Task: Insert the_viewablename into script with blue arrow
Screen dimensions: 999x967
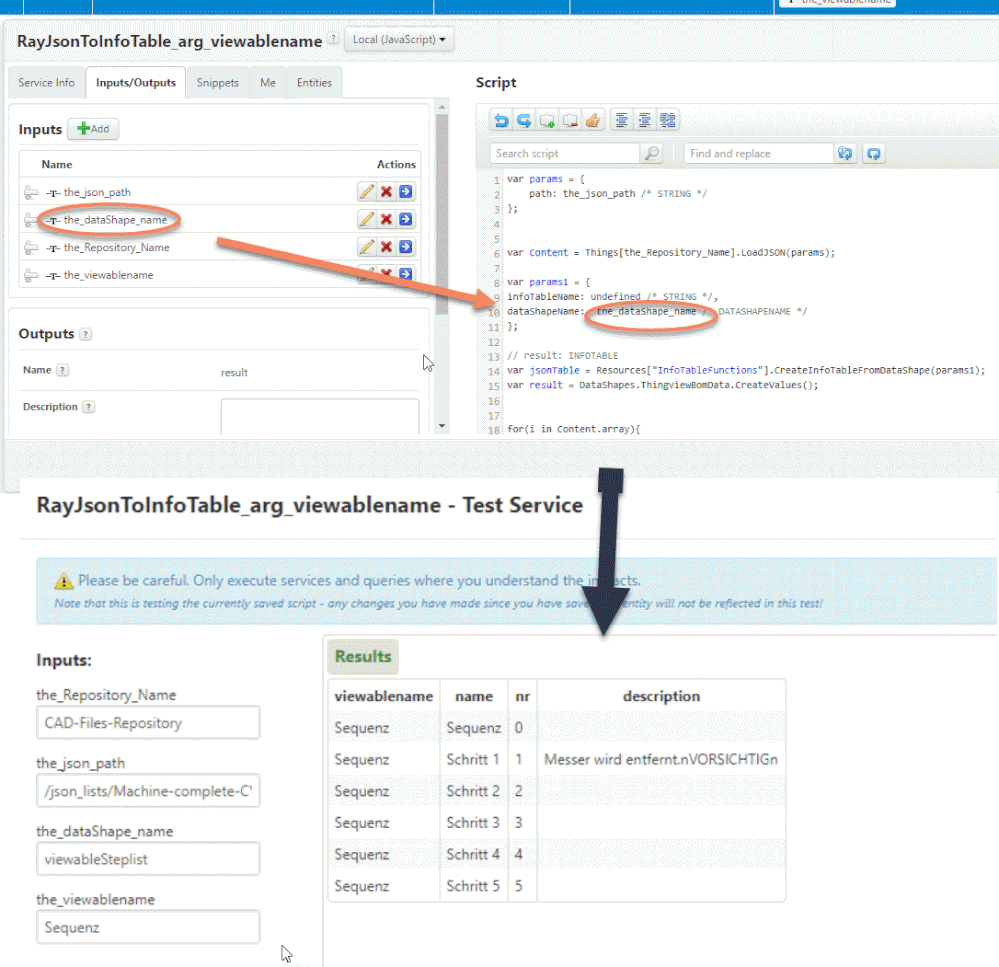Action: coord(406,274)
